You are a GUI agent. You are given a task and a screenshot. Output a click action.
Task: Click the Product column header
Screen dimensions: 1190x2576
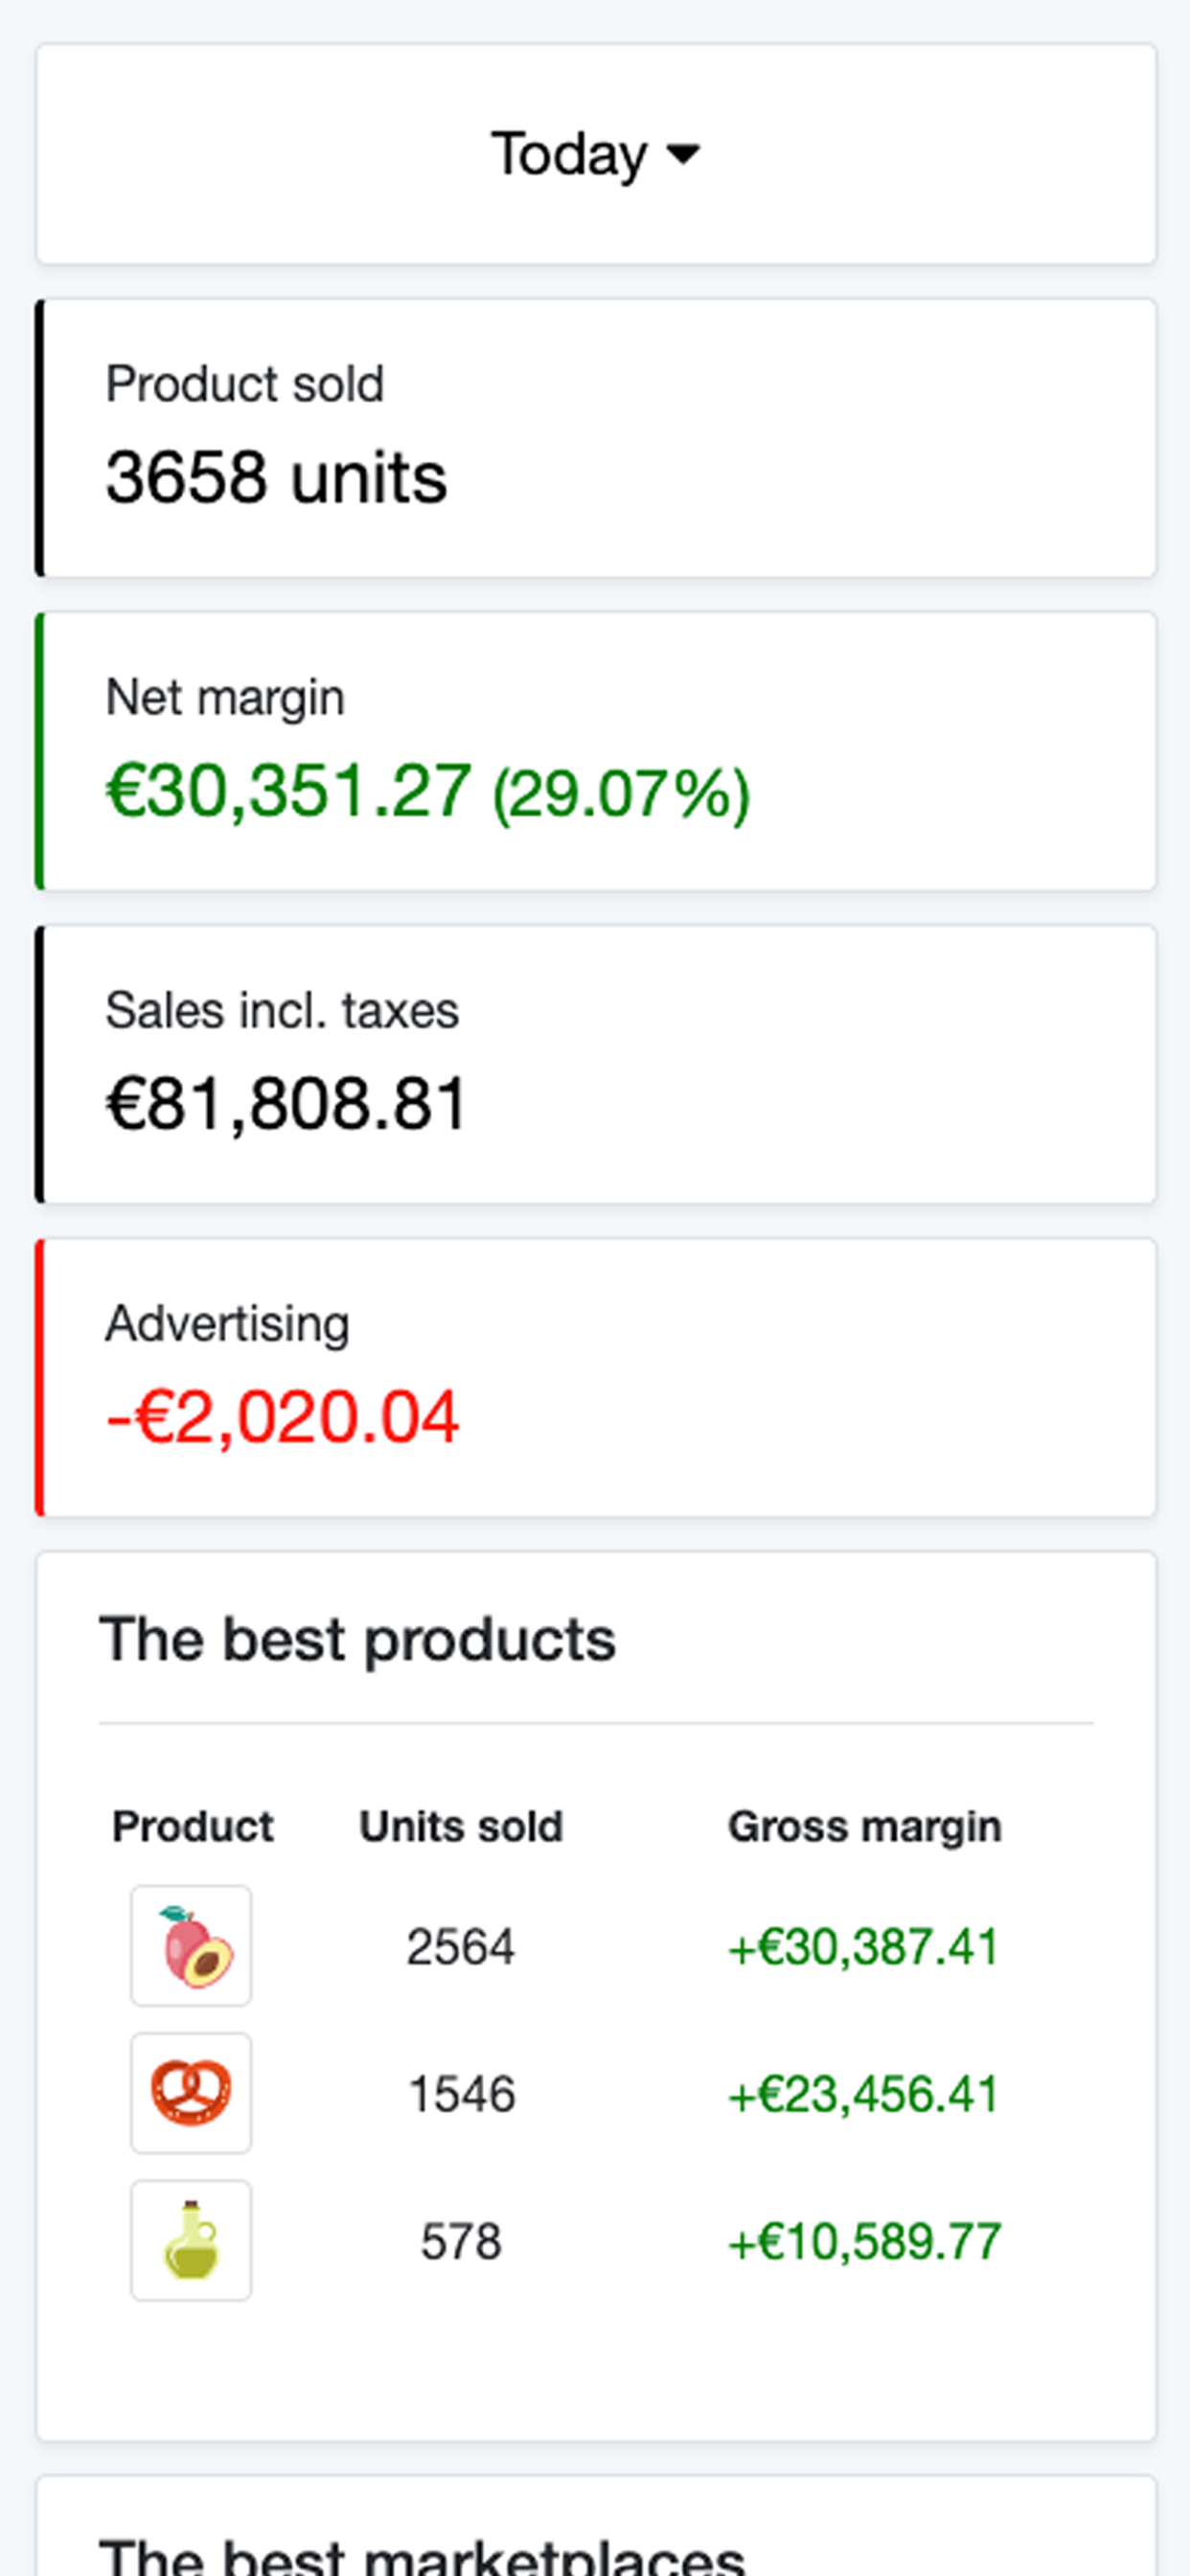pos(192,1826)
